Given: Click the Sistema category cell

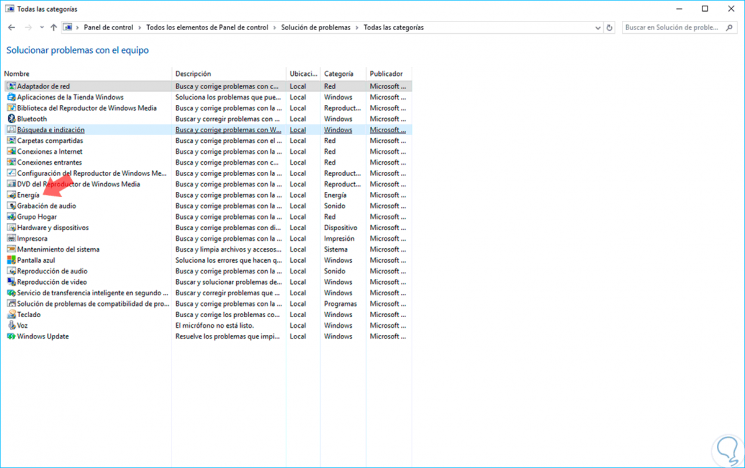Looking at the screenshot, I should point(335,249).
